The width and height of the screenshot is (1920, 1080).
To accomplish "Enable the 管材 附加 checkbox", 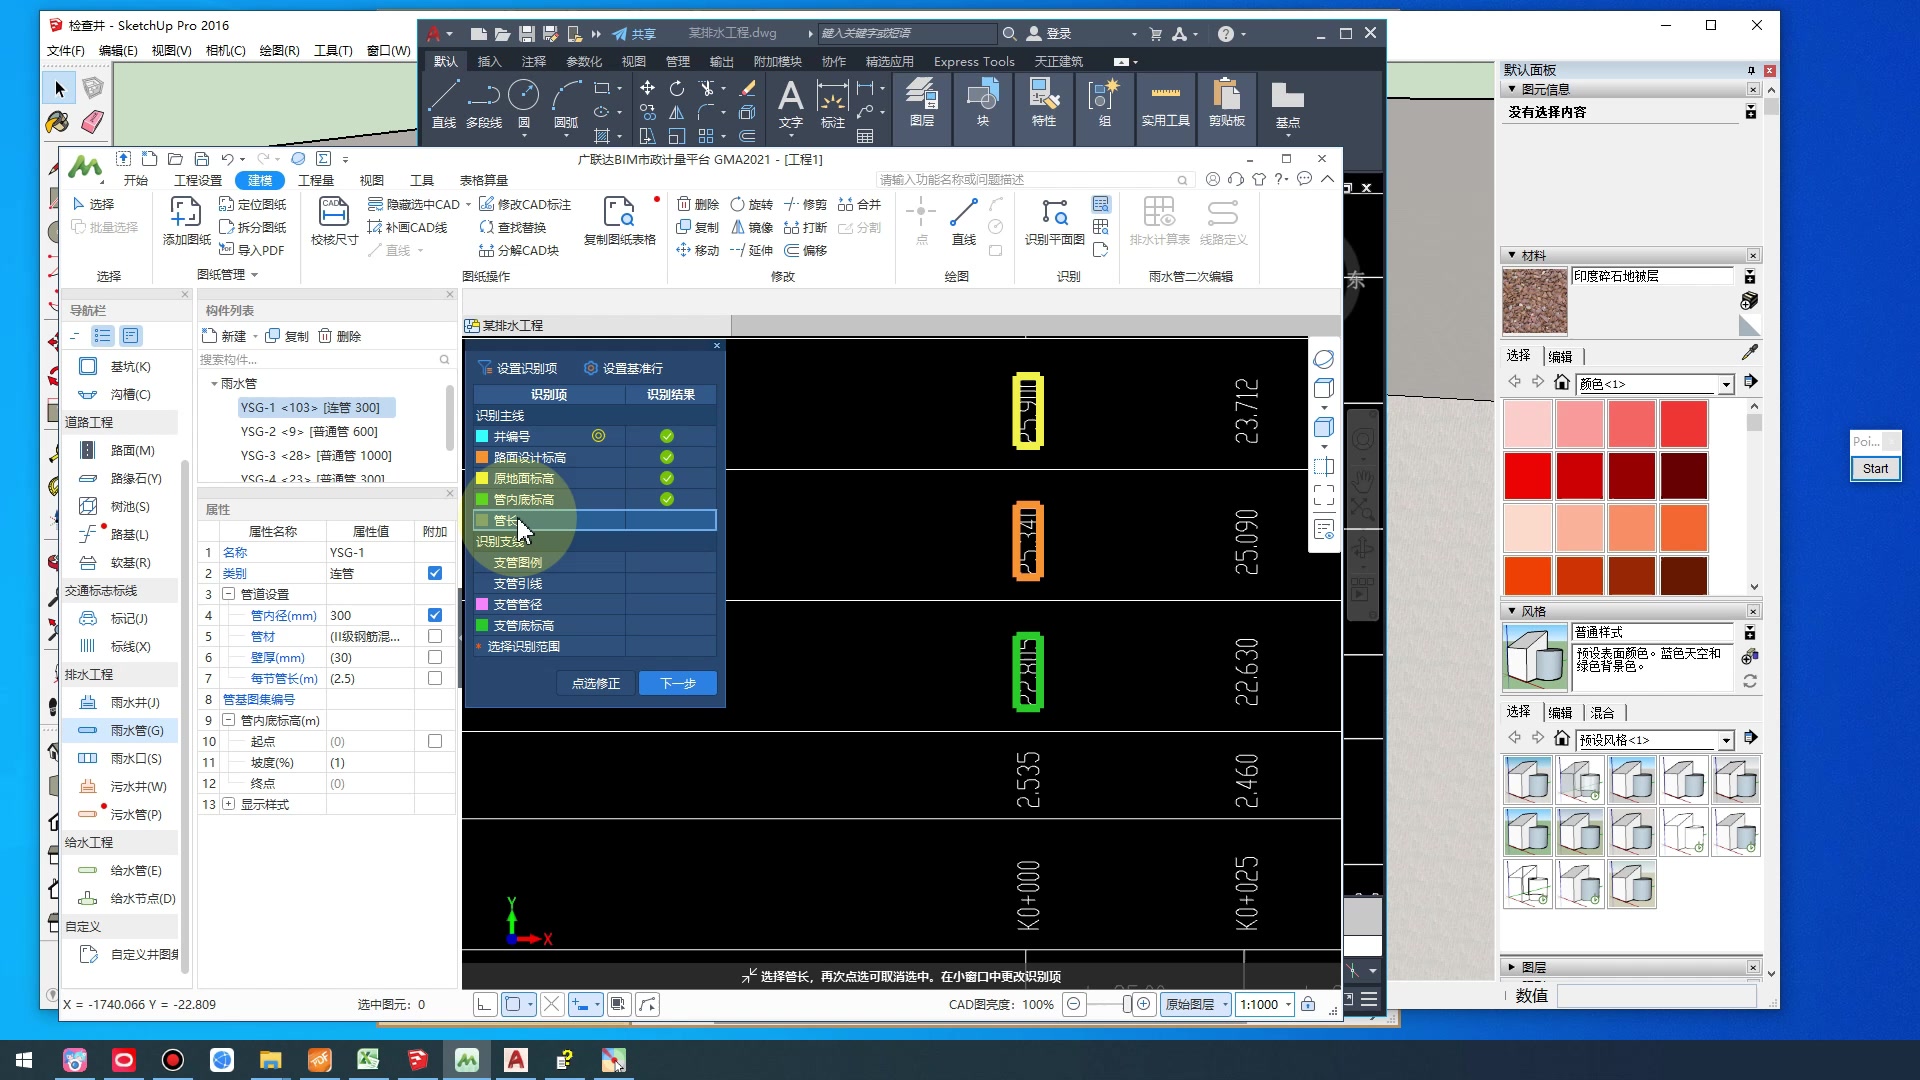I will (435, 636).
